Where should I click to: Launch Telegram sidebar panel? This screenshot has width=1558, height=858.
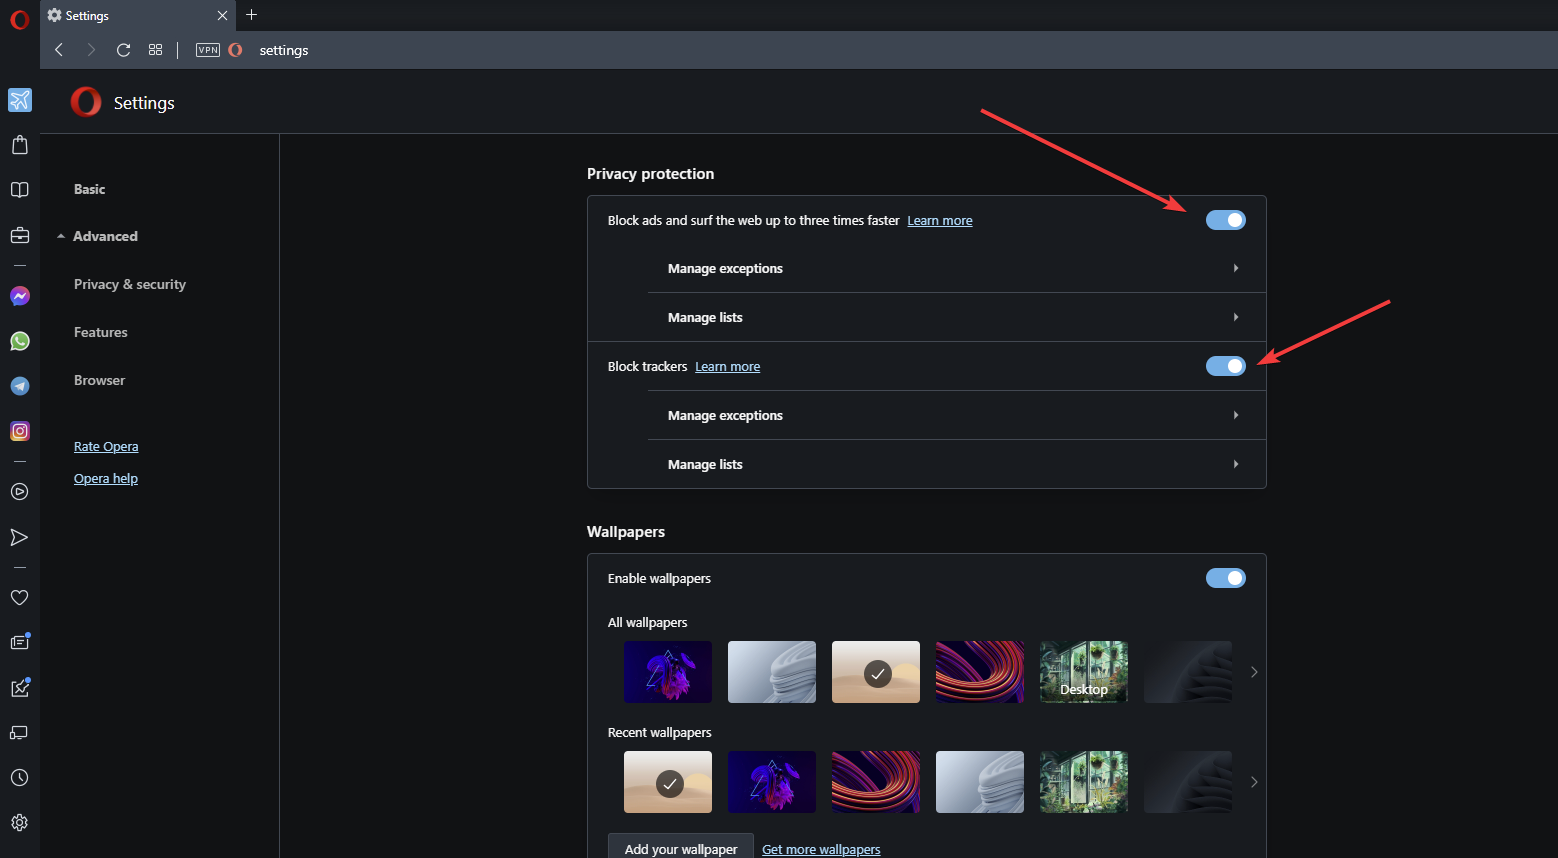(x=20, y=386)
